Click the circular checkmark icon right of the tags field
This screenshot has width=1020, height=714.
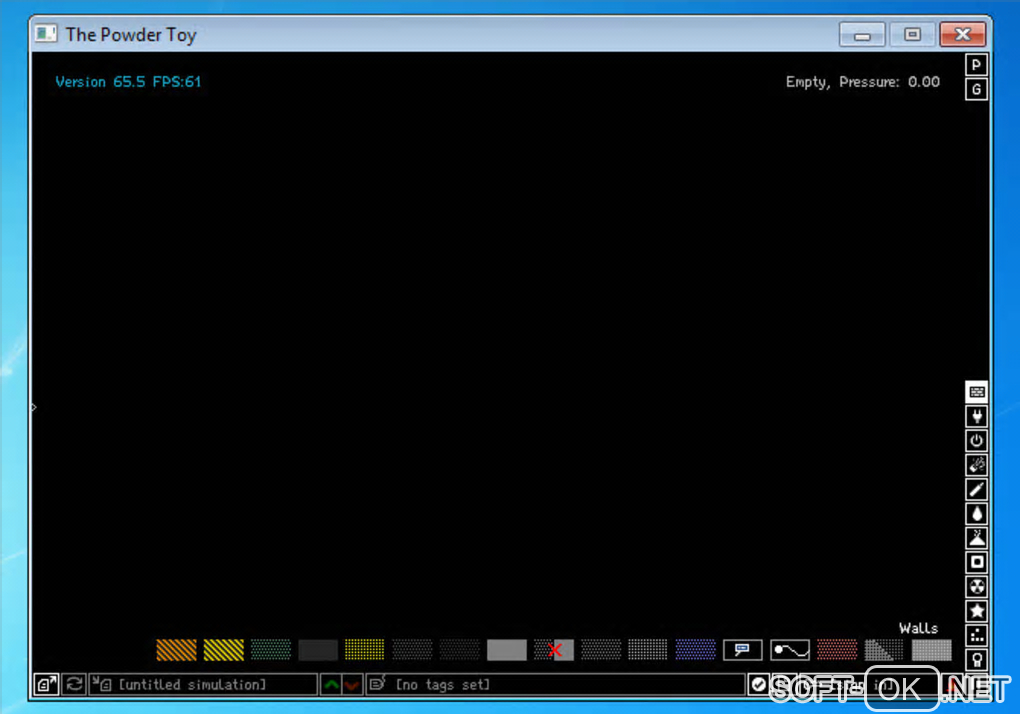758,685
